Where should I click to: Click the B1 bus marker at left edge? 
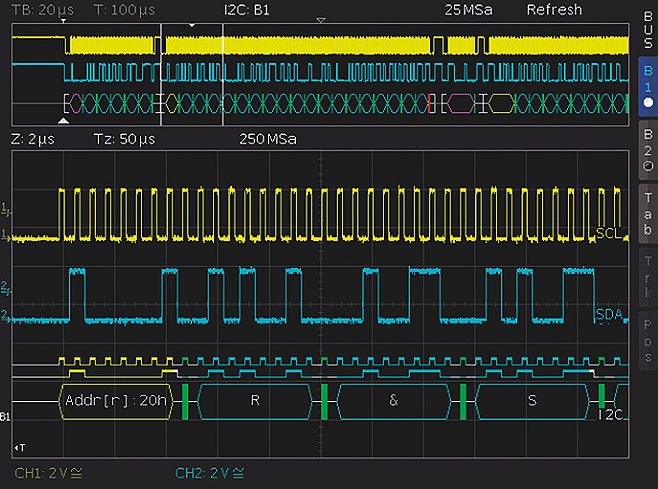[6, 415]
